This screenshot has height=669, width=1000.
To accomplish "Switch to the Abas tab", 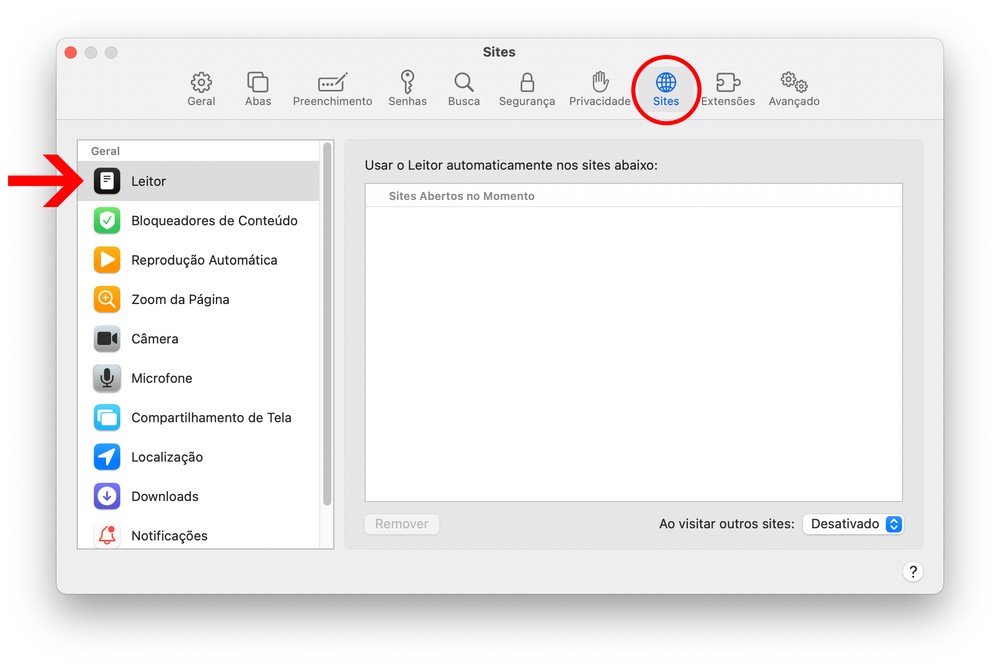I will (x=258, y=88).
